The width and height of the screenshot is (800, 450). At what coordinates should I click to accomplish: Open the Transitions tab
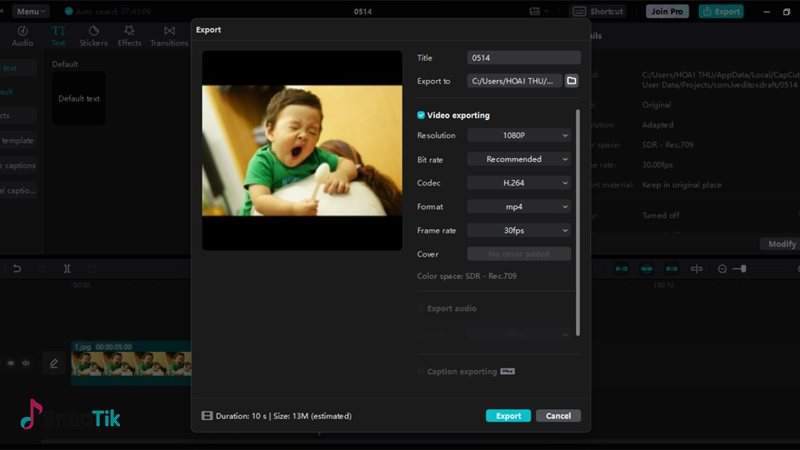pos(169,36)
